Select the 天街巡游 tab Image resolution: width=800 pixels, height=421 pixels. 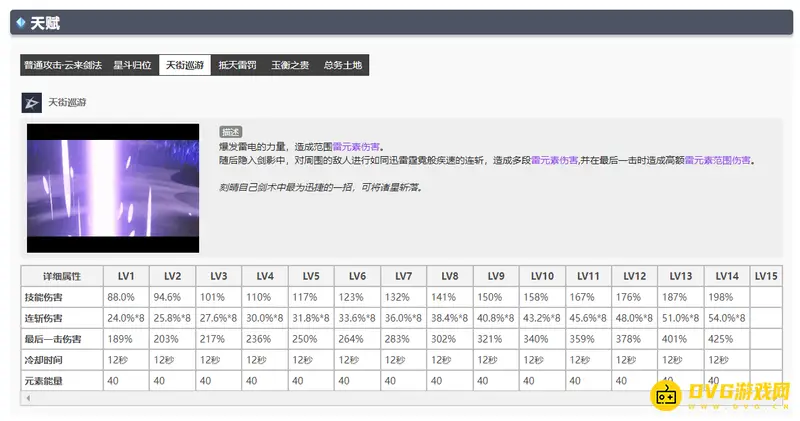[x=183, y=65]
